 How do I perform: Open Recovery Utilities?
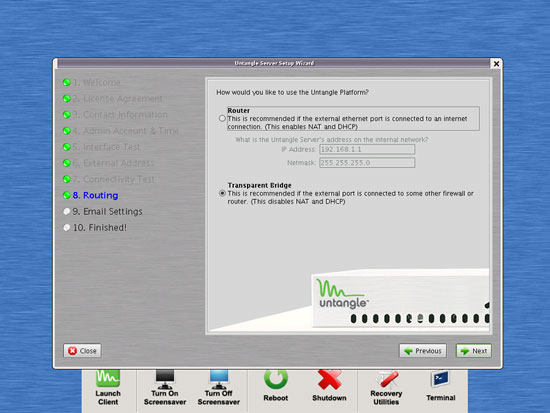386,388
